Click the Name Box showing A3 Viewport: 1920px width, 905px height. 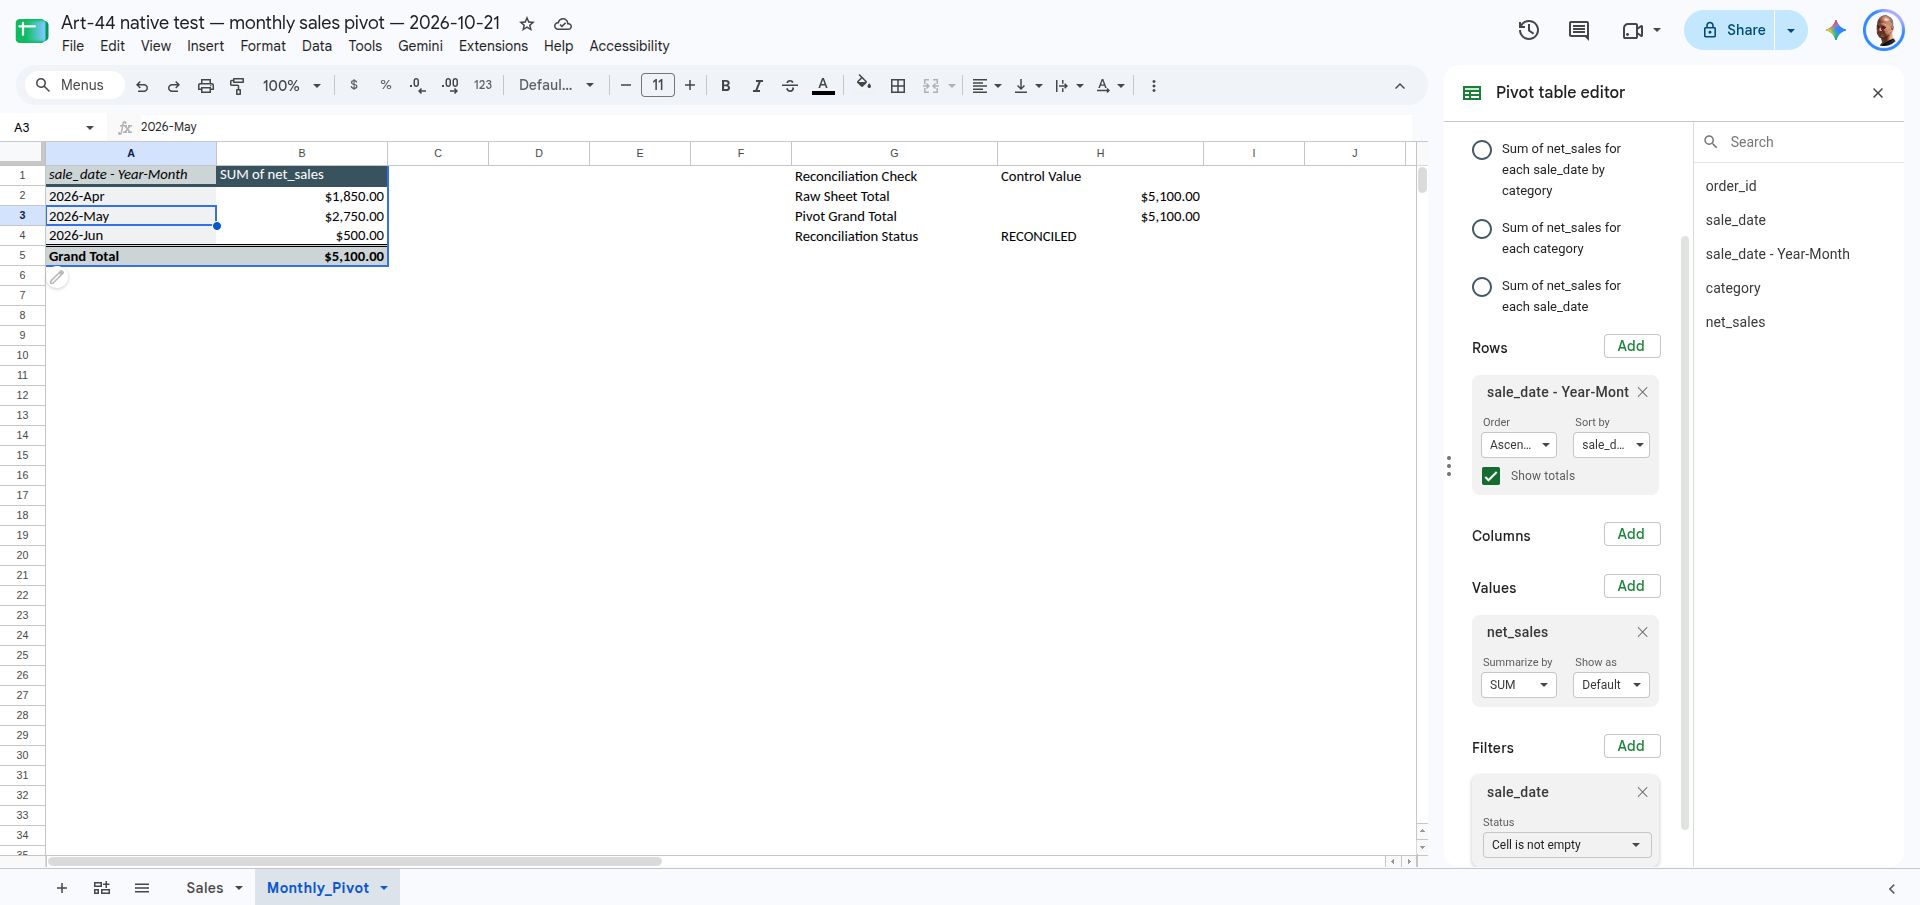point(52,127)
